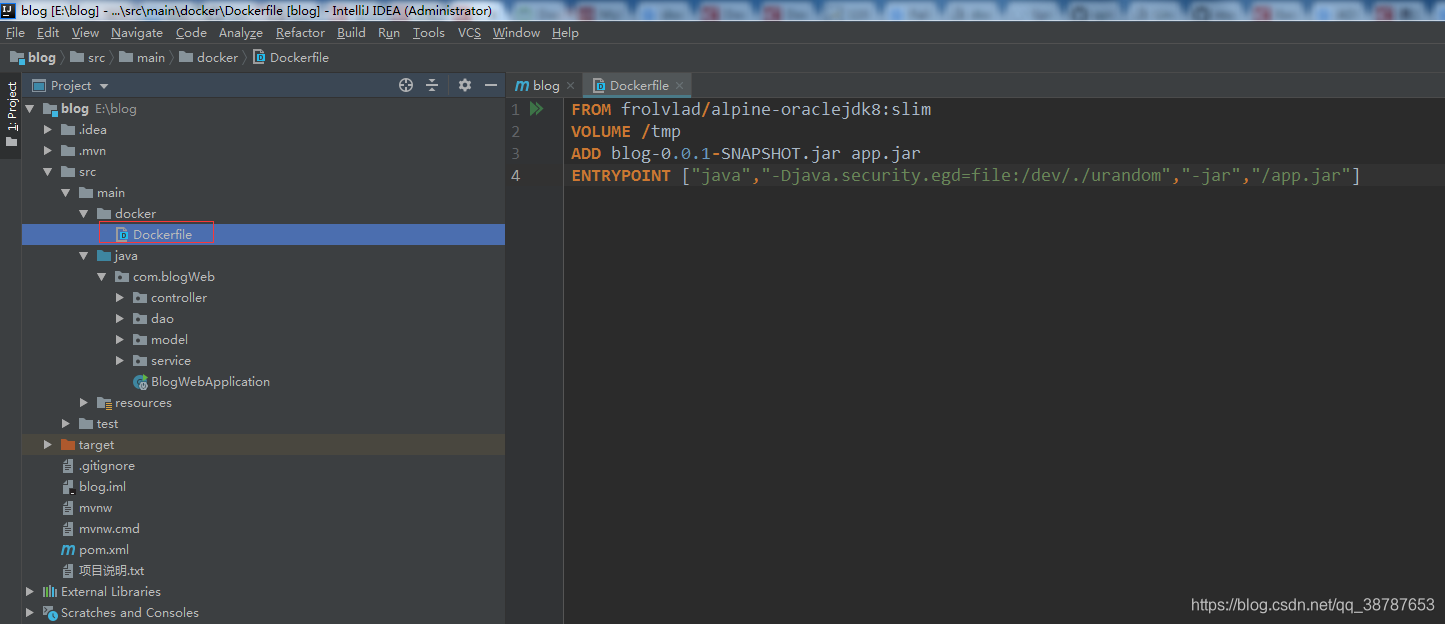
Task: Switch to the blog editor tab
Action: point(538,86)
